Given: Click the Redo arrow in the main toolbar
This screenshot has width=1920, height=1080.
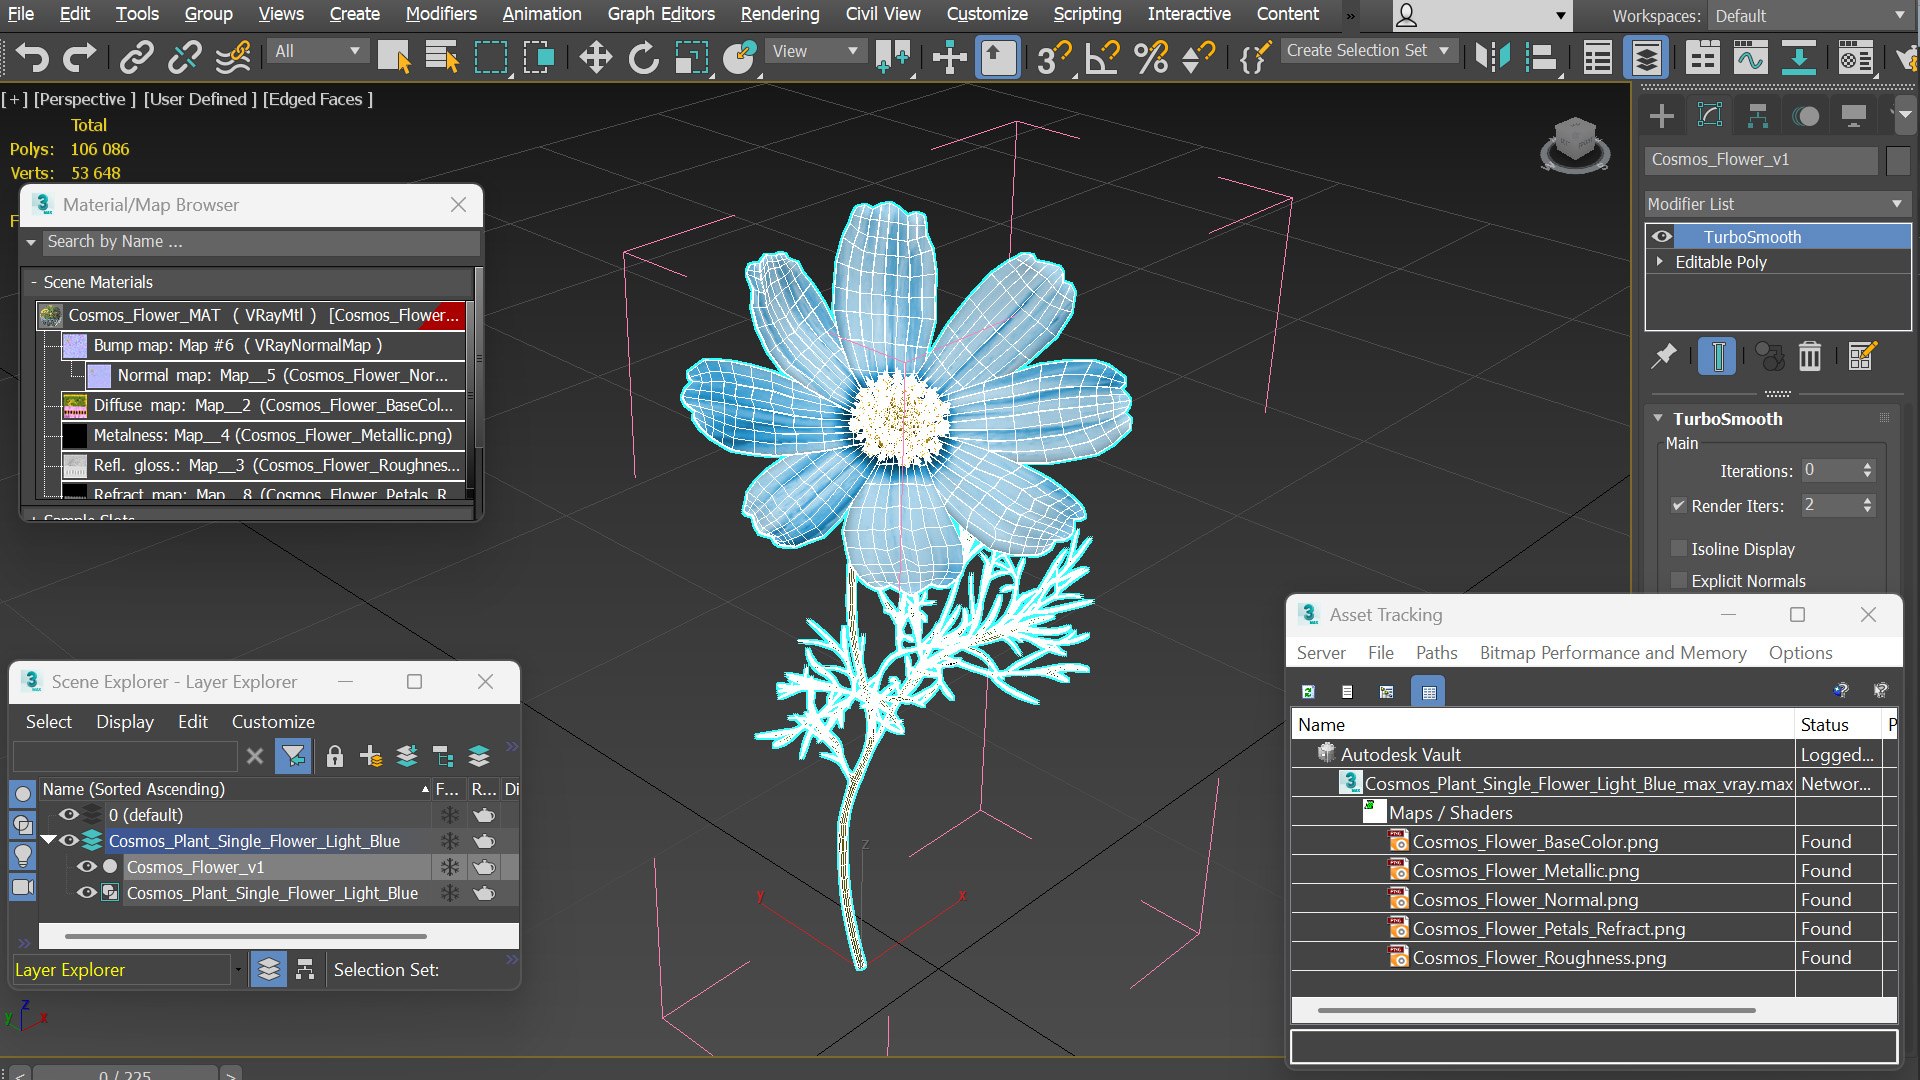Looking at the screenshot, I should [79, 57].
